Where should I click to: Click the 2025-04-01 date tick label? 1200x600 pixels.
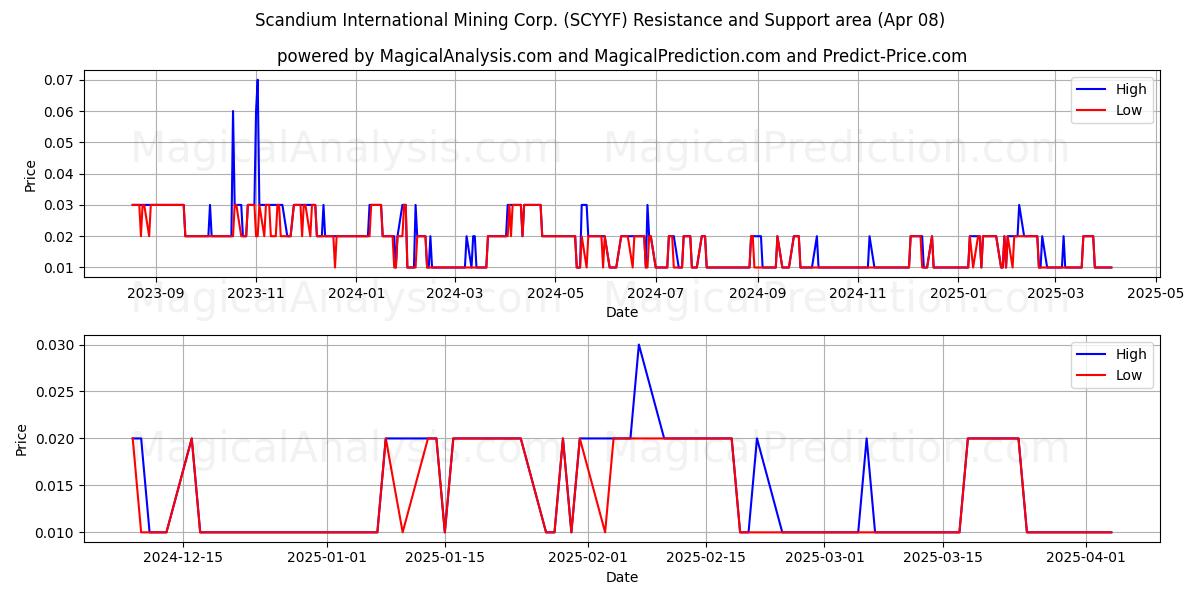click(1085, 558)
